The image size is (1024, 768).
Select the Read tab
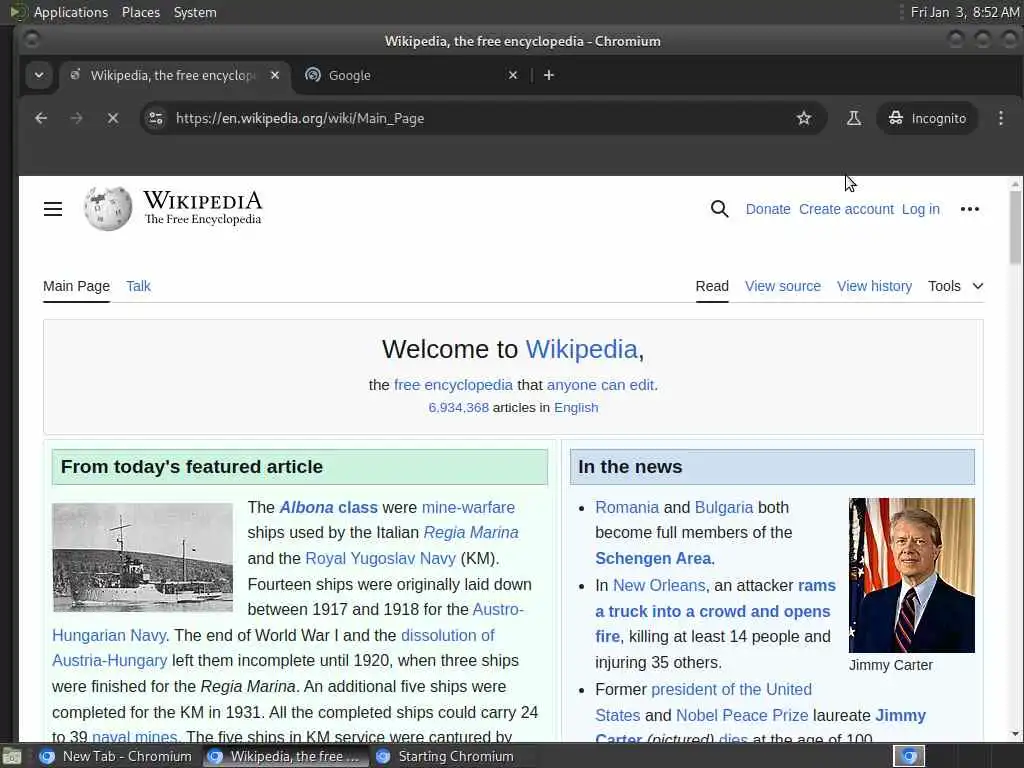point(712,286)
